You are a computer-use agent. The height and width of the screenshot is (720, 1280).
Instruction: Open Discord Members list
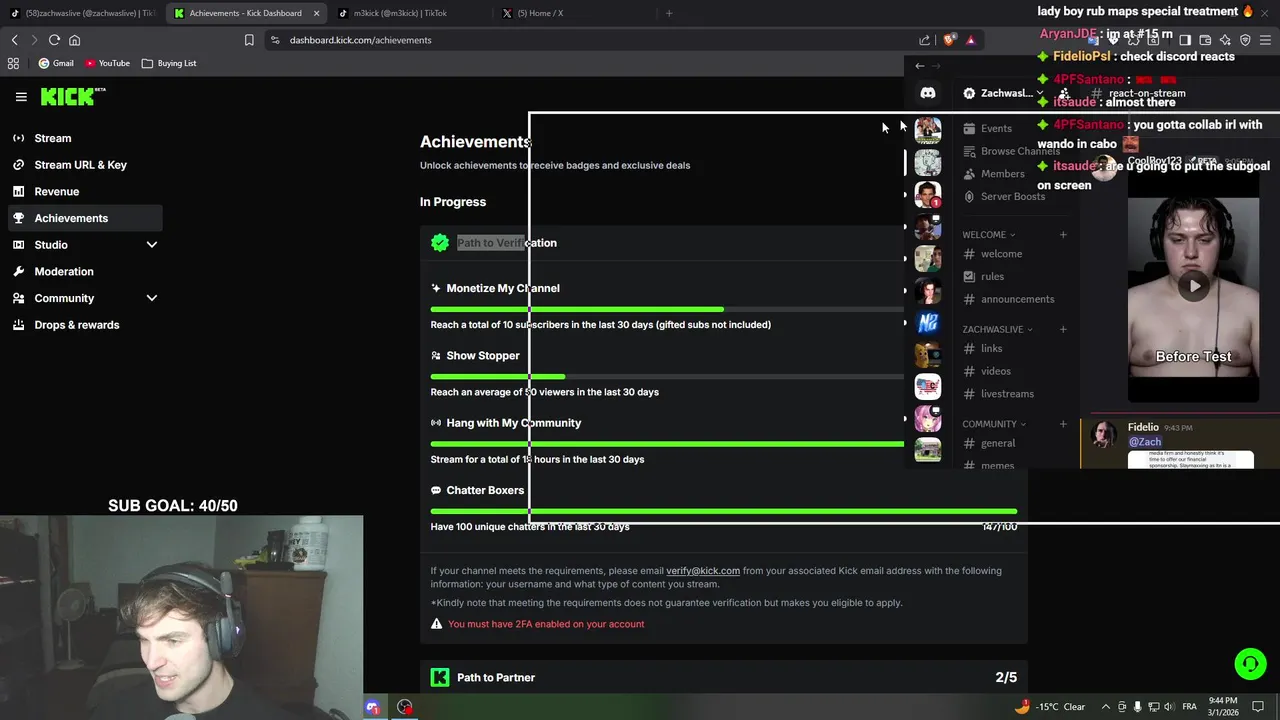[993, 174]
